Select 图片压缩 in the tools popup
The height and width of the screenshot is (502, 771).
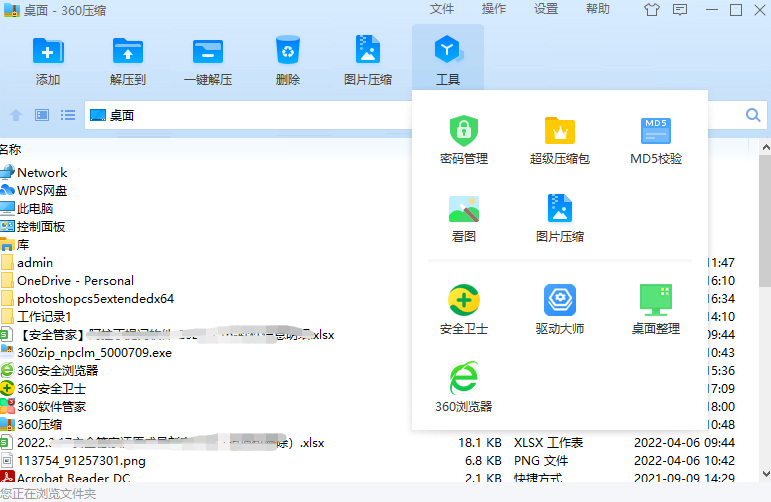560,218
